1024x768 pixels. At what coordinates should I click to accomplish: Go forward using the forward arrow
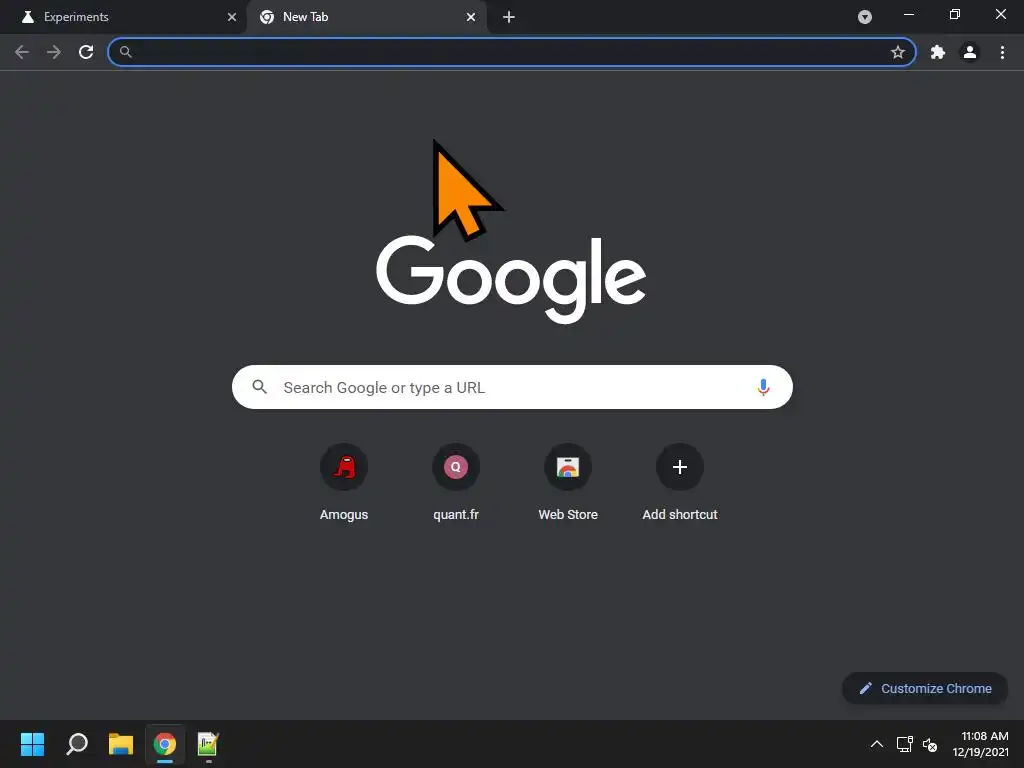click(x=54, y=52)
